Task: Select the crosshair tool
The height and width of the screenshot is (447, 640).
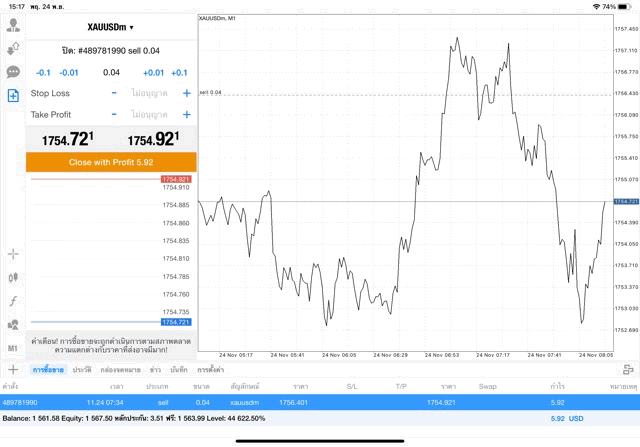Action: (x=13, y=255)
